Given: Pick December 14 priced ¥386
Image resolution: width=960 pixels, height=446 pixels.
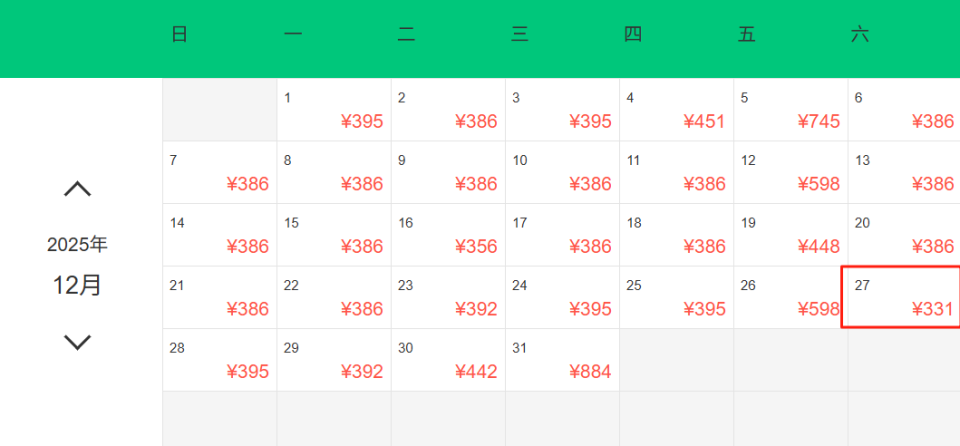Looking at the screenshot, I should 220,235.
